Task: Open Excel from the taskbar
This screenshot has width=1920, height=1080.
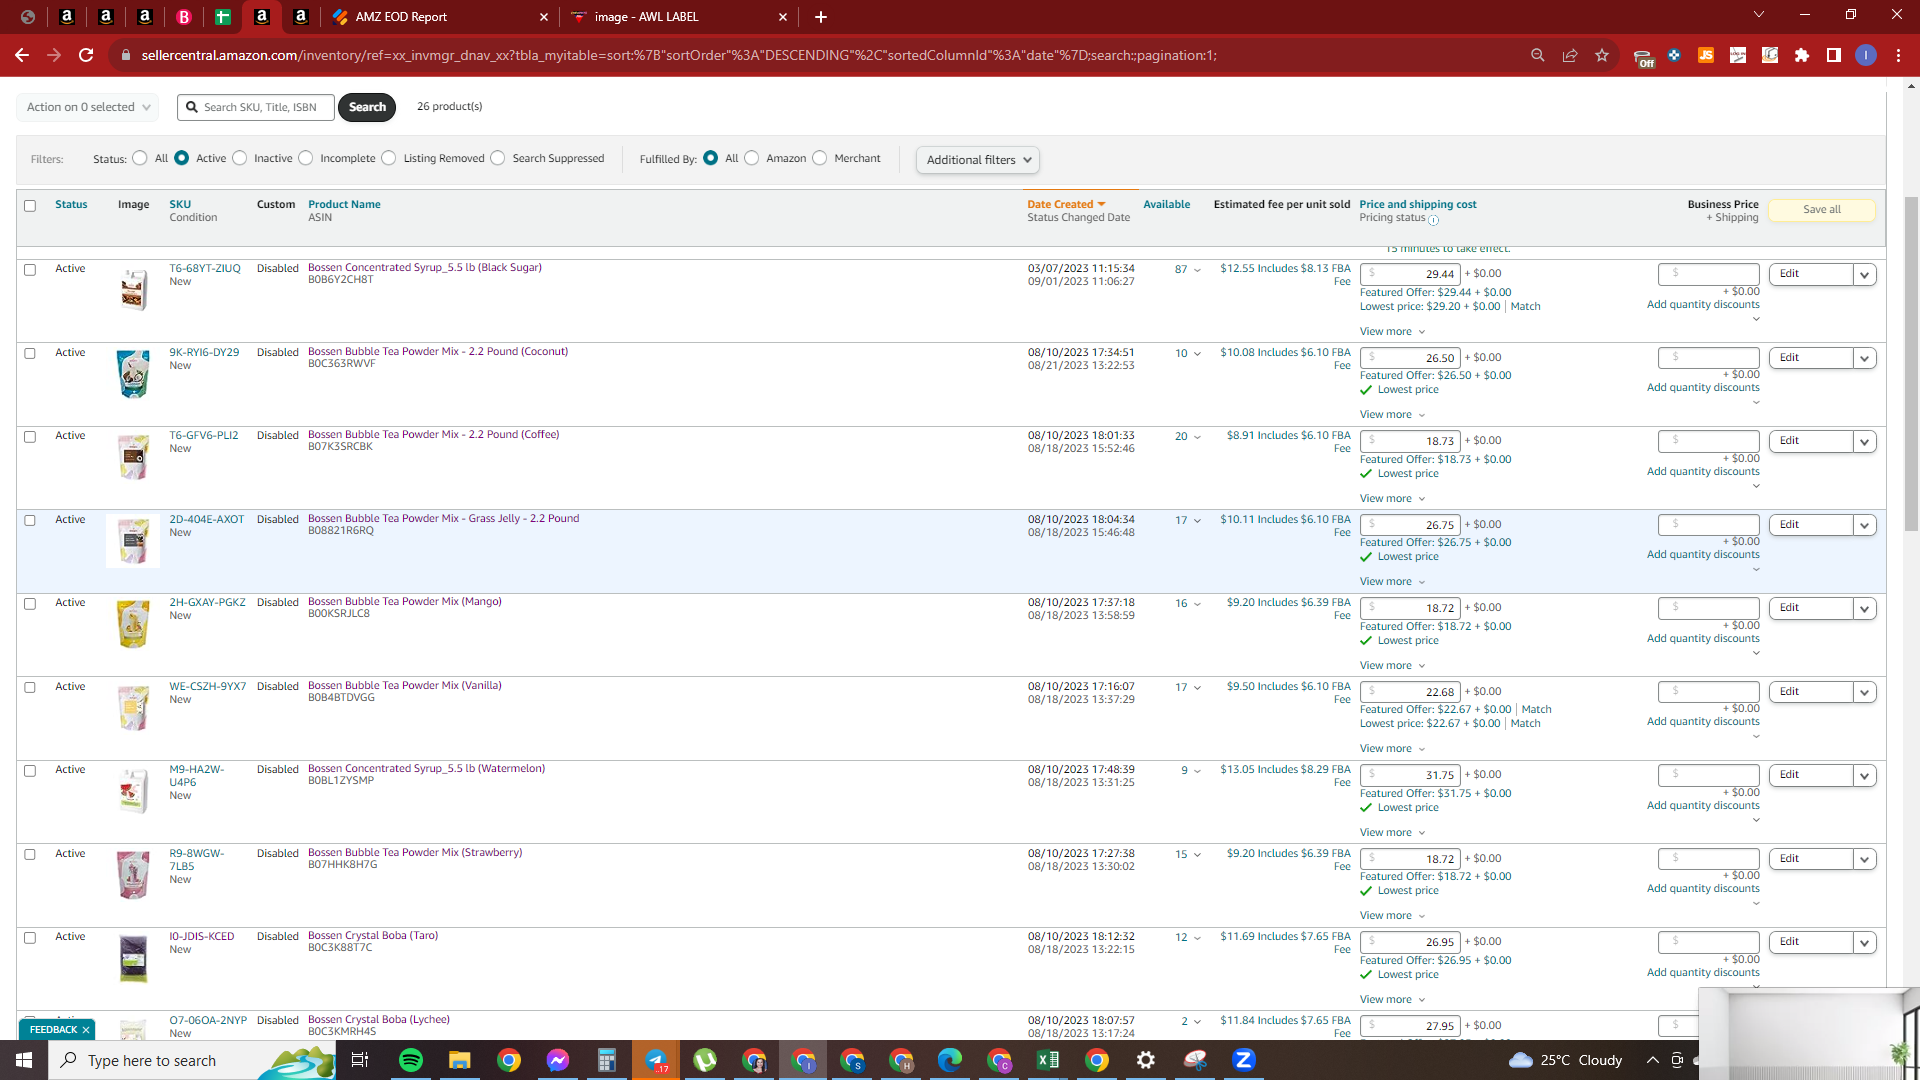Action: (1048, 1060)
